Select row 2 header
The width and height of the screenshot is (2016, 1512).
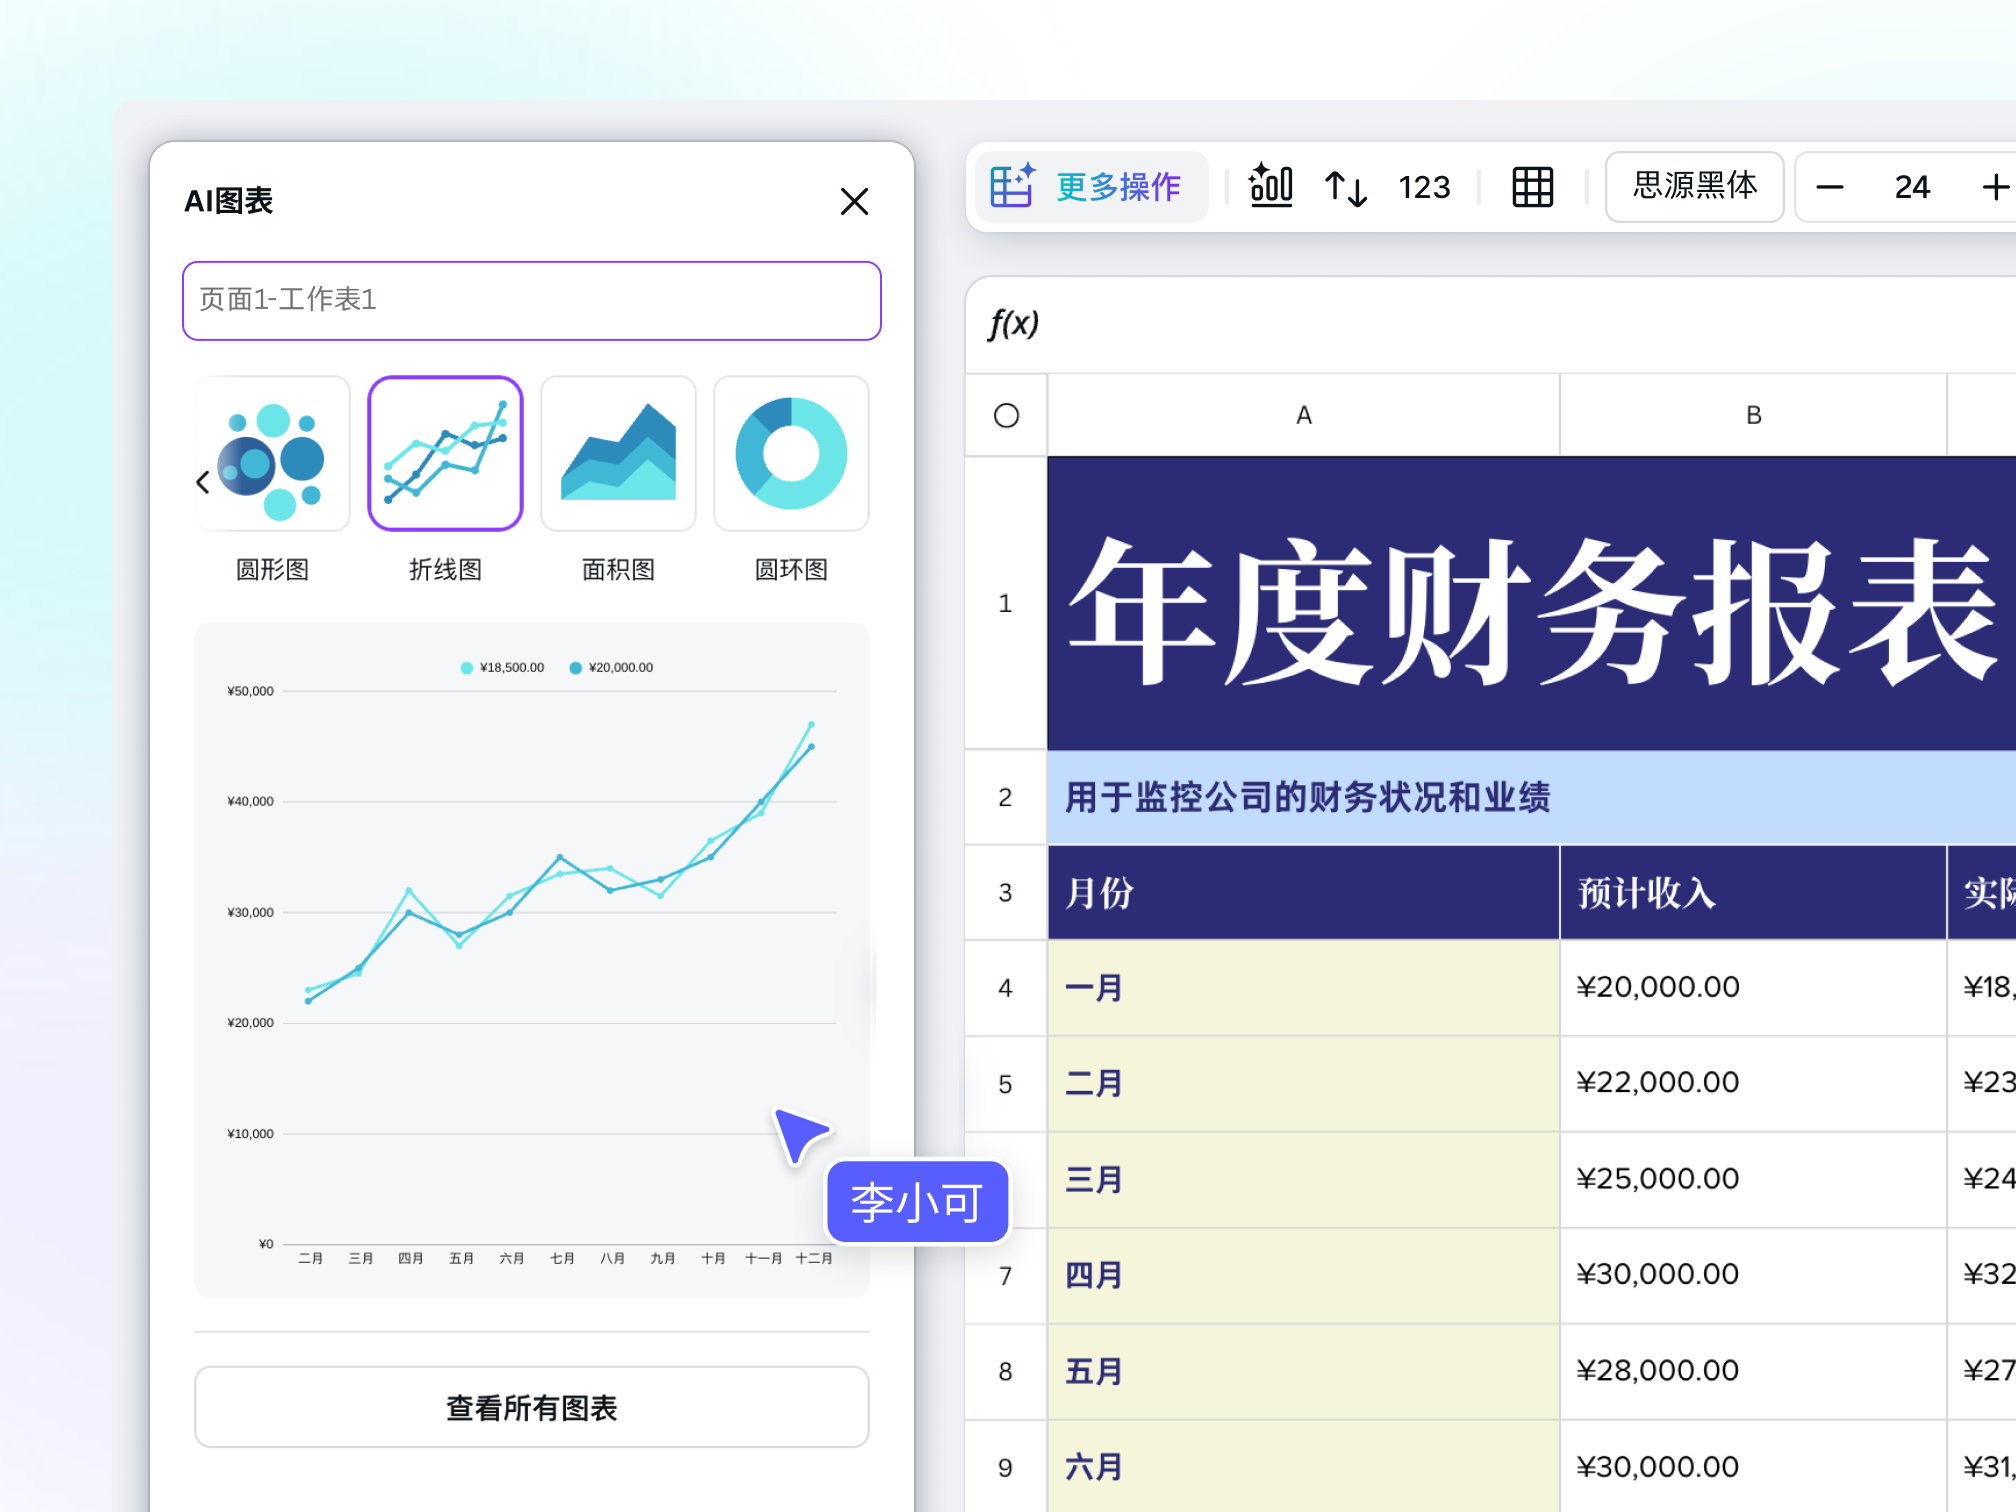pyautogui.click(x=1006, y=797)
